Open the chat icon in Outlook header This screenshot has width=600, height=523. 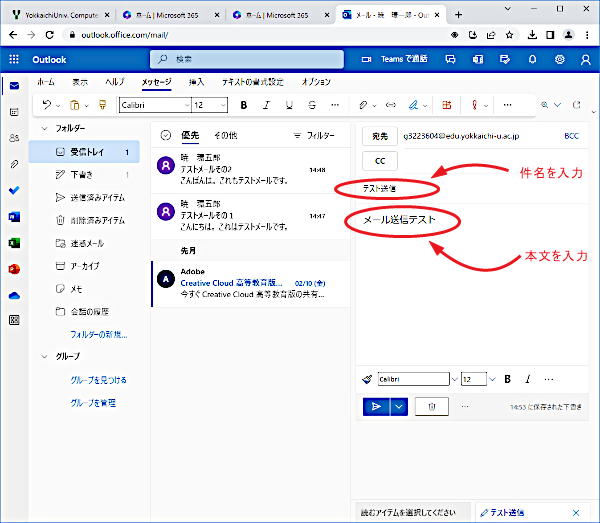(x=450, y=59)
